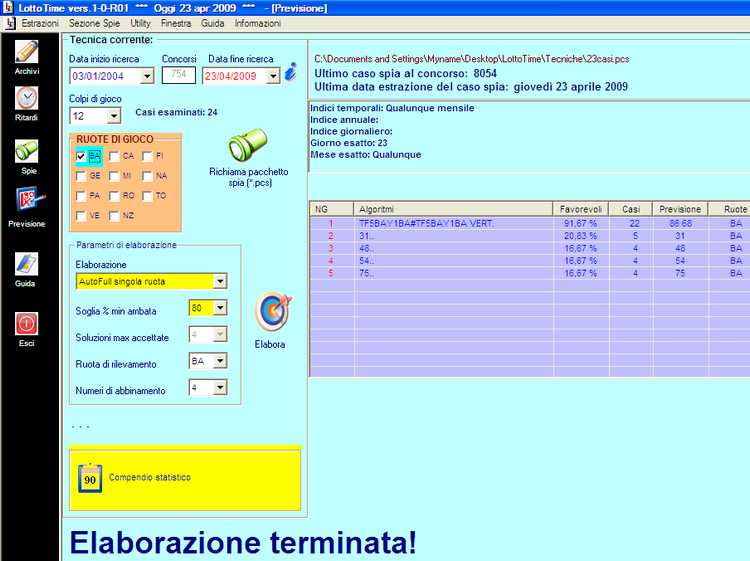Click the 91,67 % favorevoli cell

(x=581, y=223)
